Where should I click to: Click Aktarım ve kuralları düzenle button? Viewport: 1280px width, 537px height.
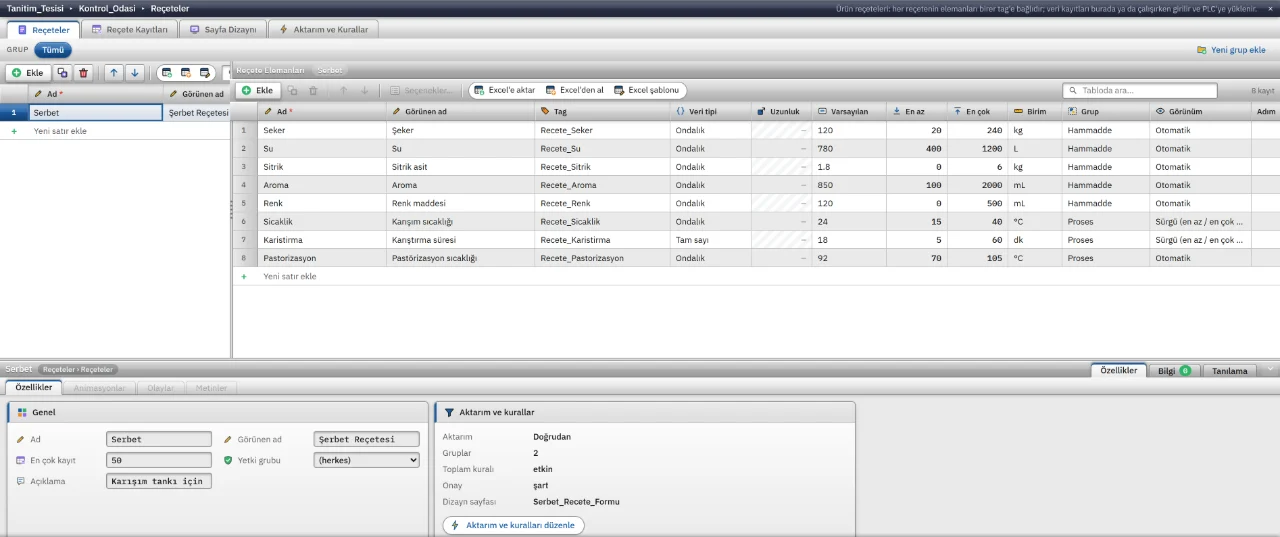(513, 525)
